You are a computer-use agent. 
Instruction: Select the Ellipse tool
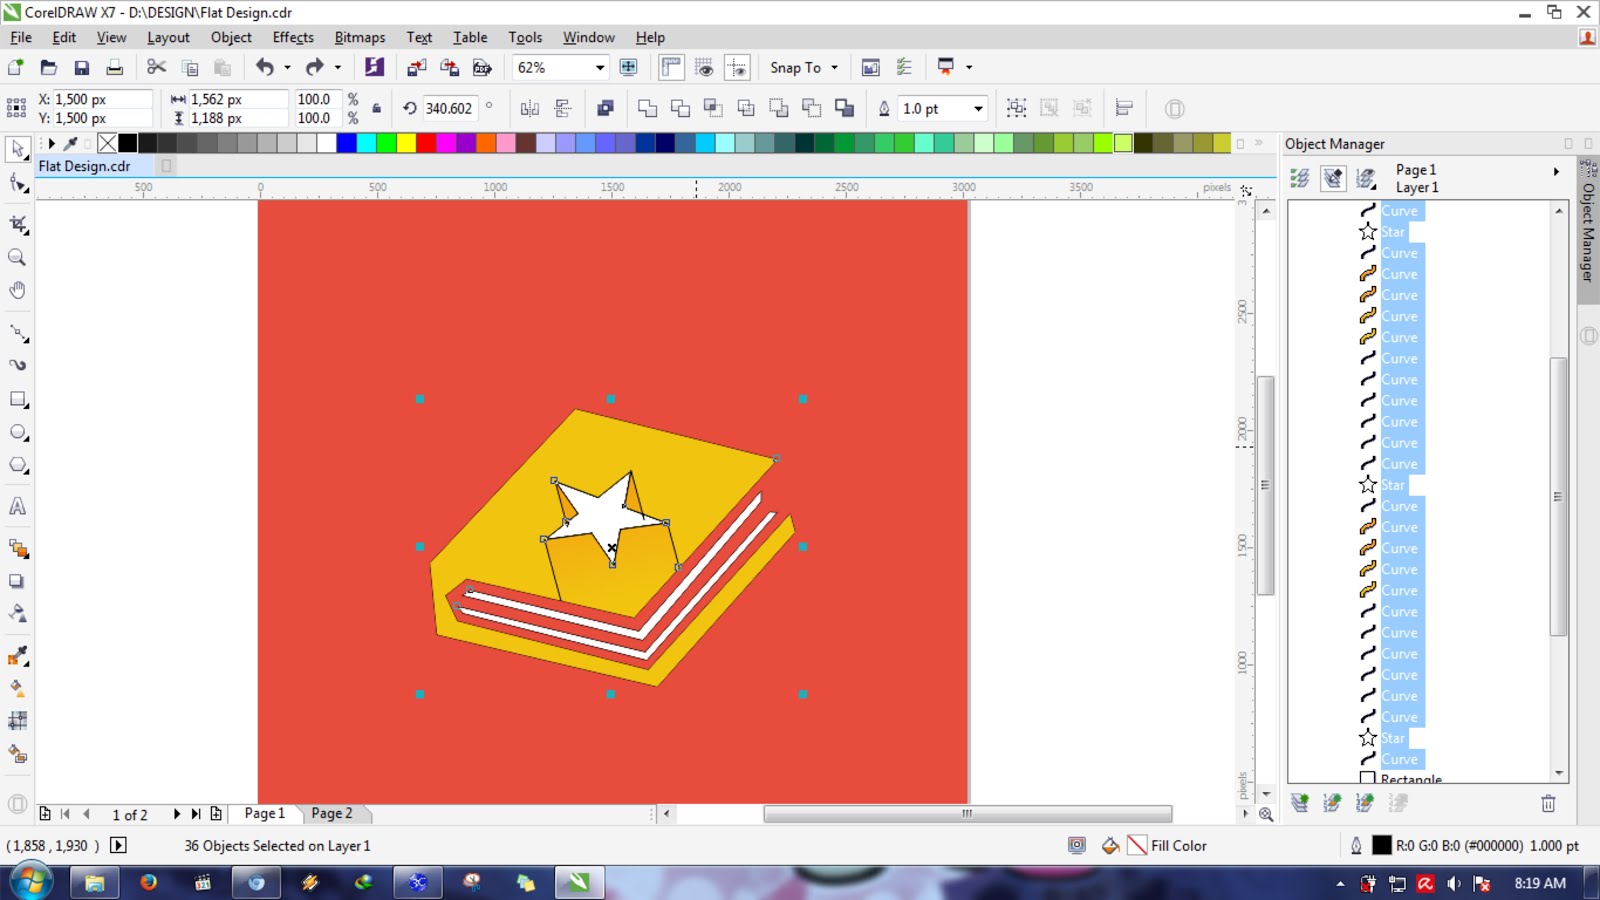(x=16, y=432)
